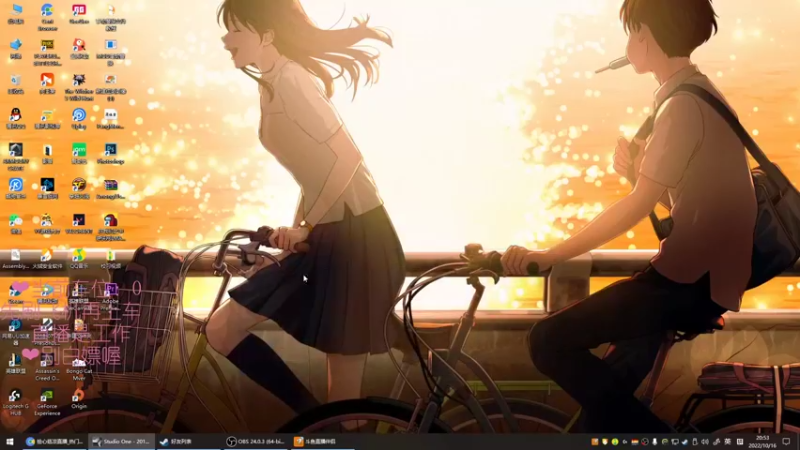The height and width of the screenshot is (450, 800).
Task: Switch to OBS 24.0.3 in taskbar
Action: (255, 441)
